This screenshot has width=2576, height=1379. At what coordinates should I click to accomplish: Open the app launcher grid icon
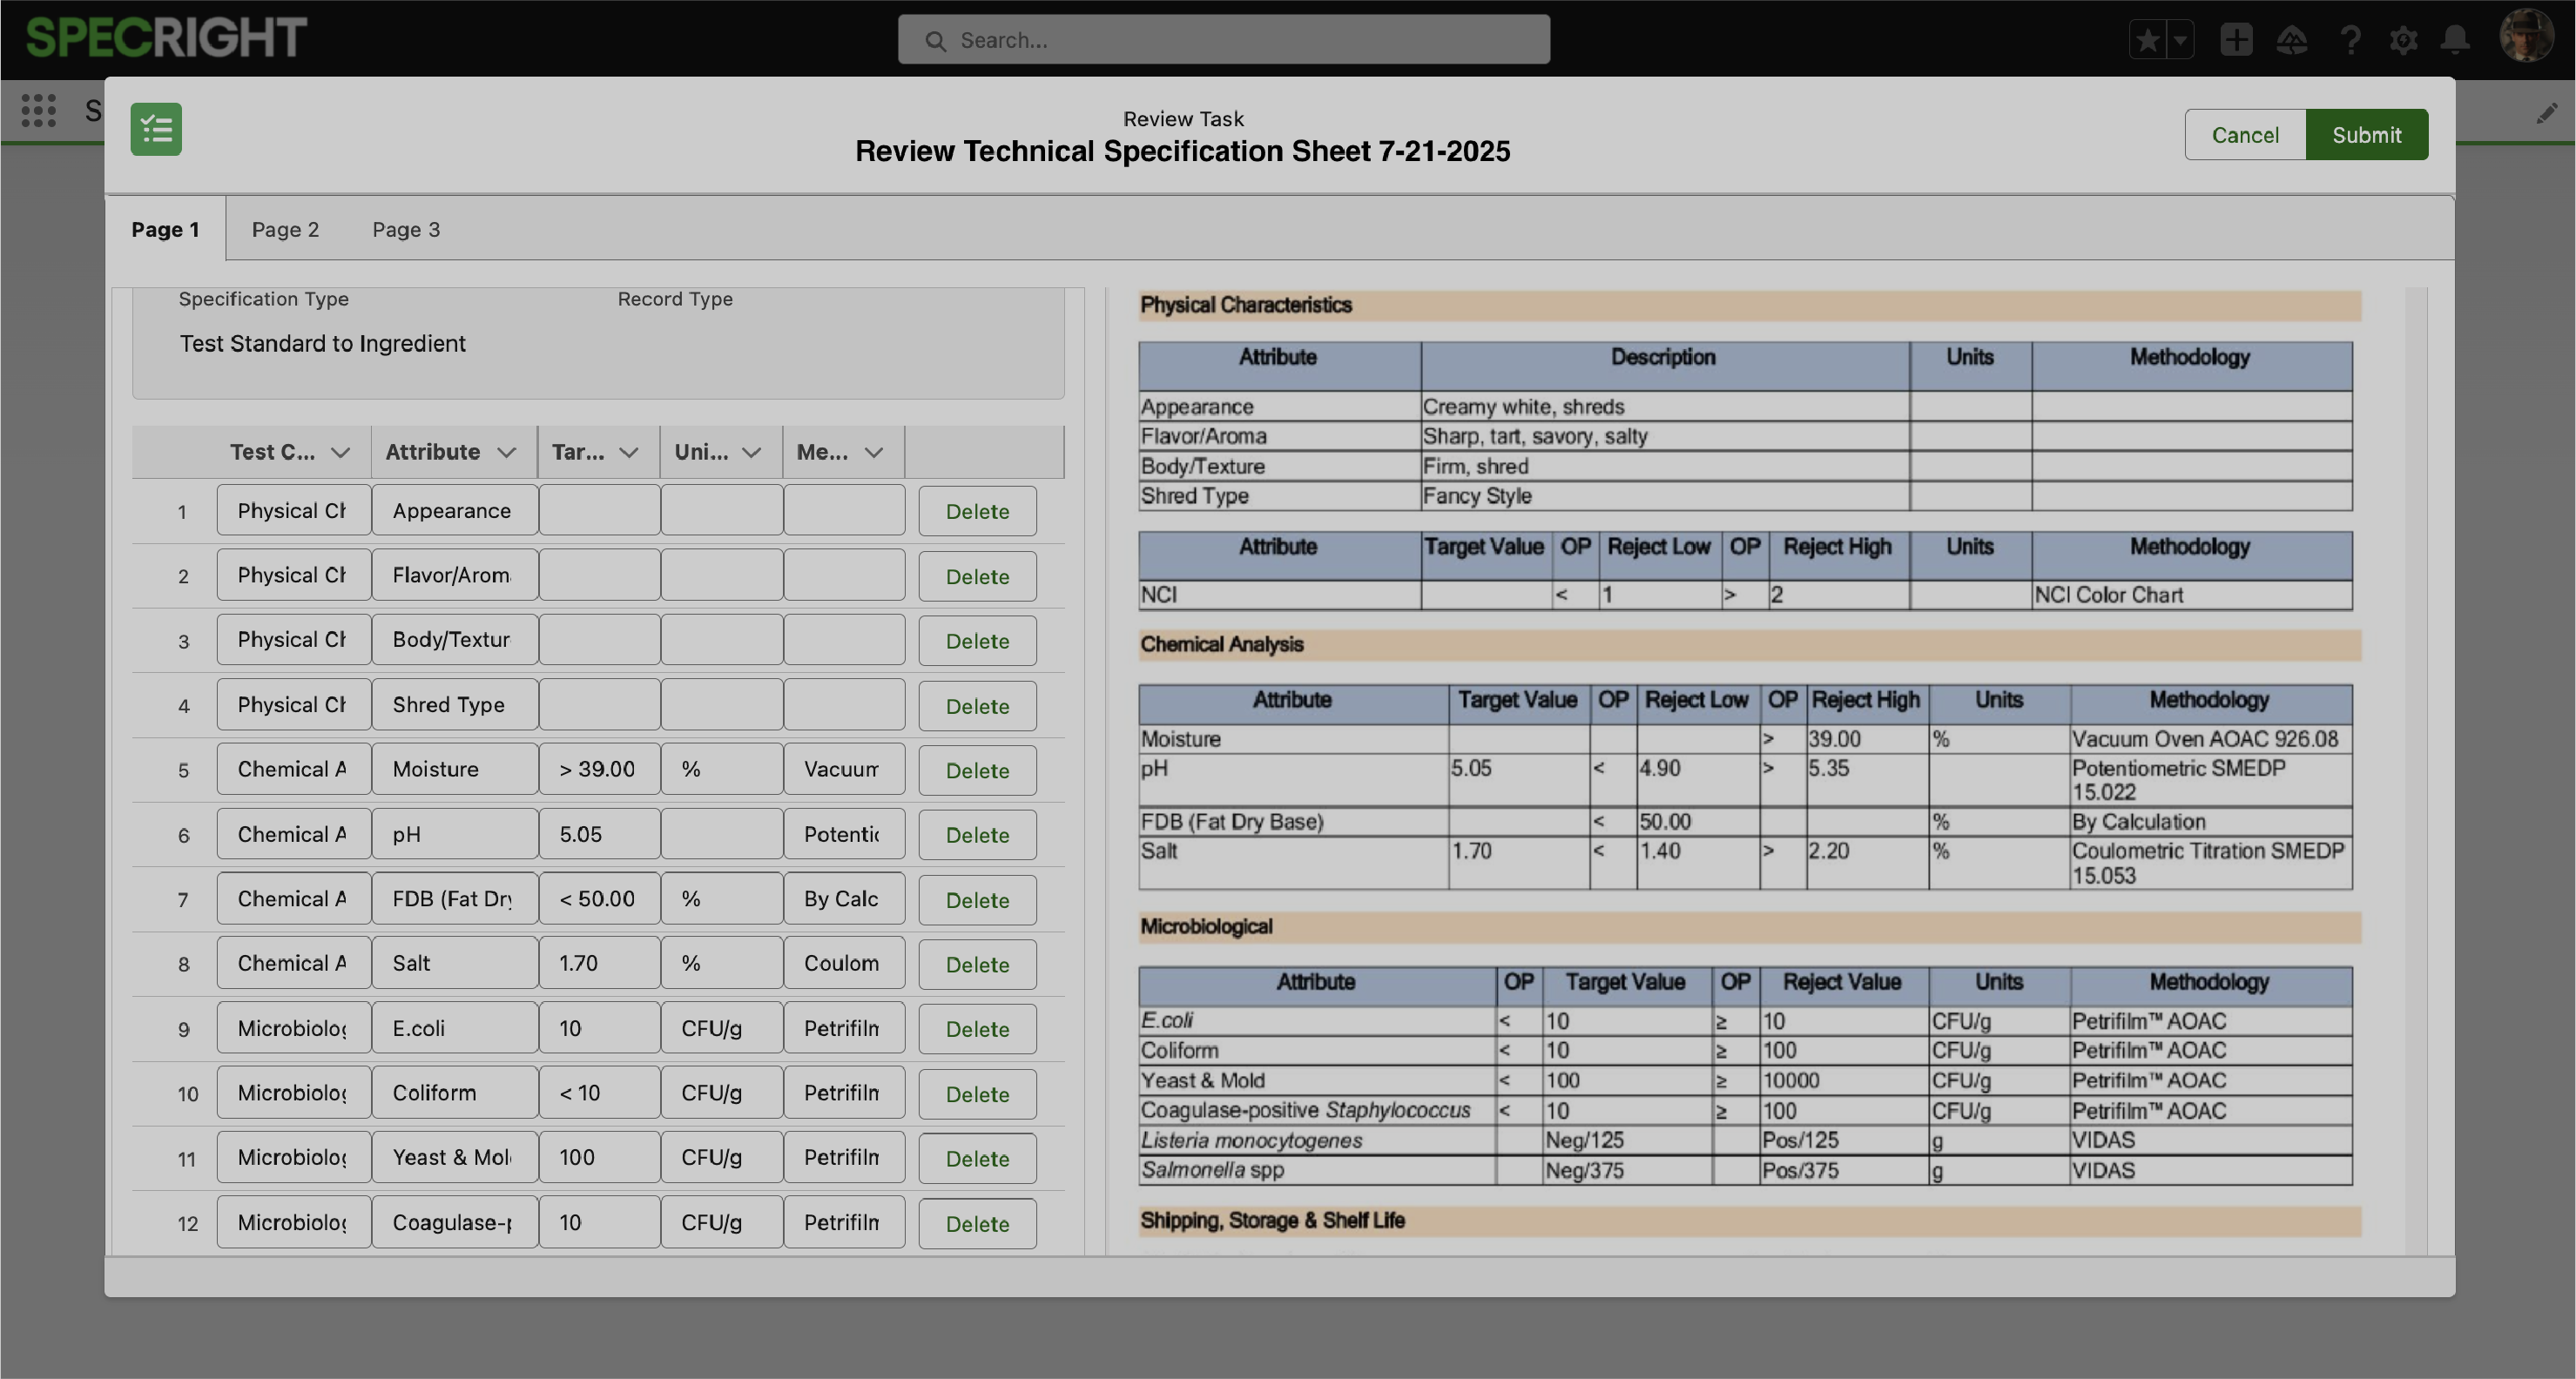(38, 110)
